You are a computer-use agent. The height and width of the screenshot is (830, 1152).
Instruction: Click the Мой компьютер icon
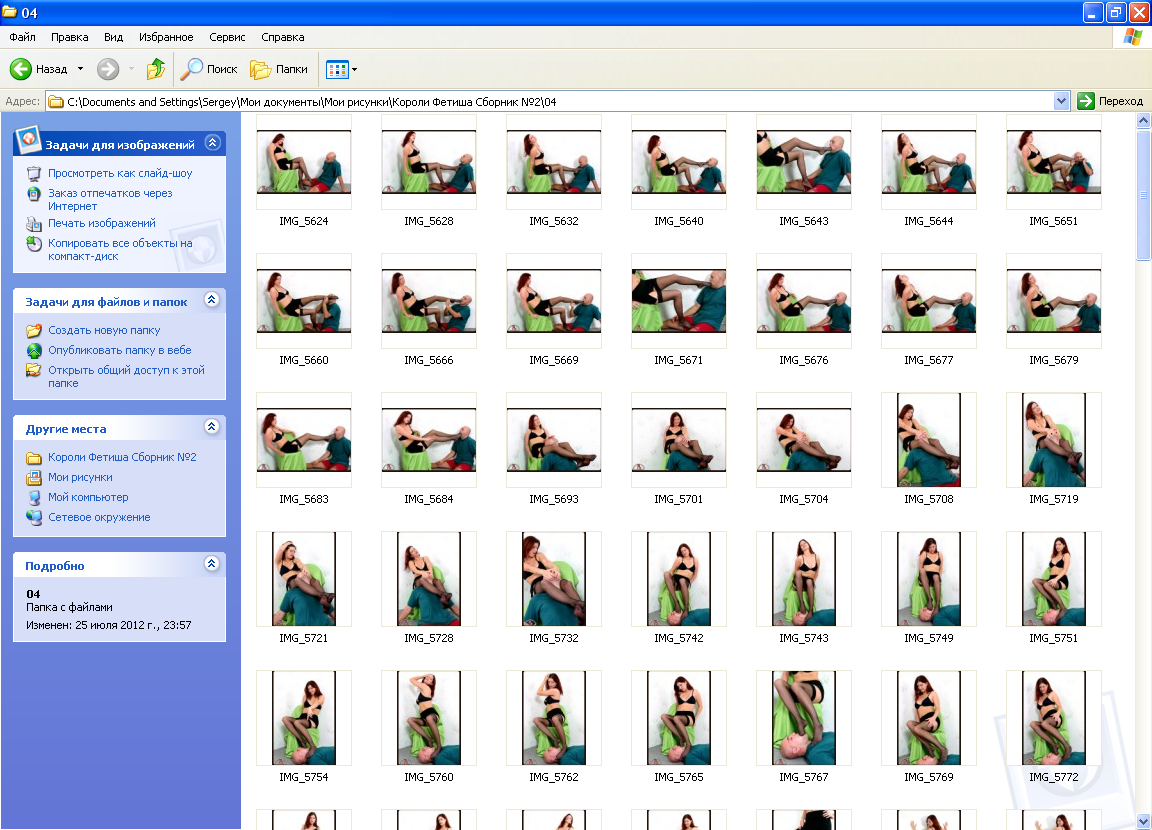tap(34, 497)
